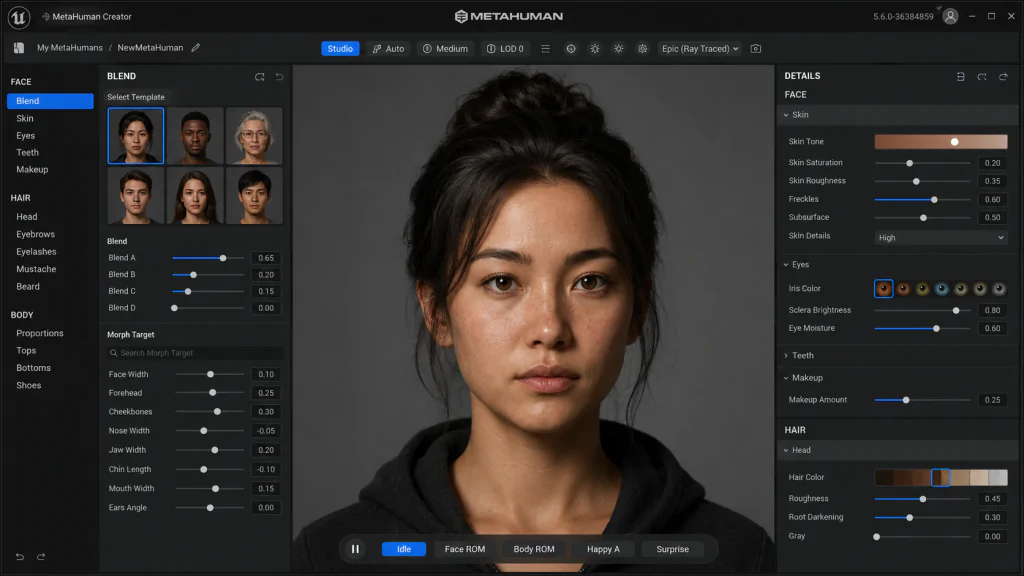
Task: Select the Idle animation option
Action: [404, 549]
